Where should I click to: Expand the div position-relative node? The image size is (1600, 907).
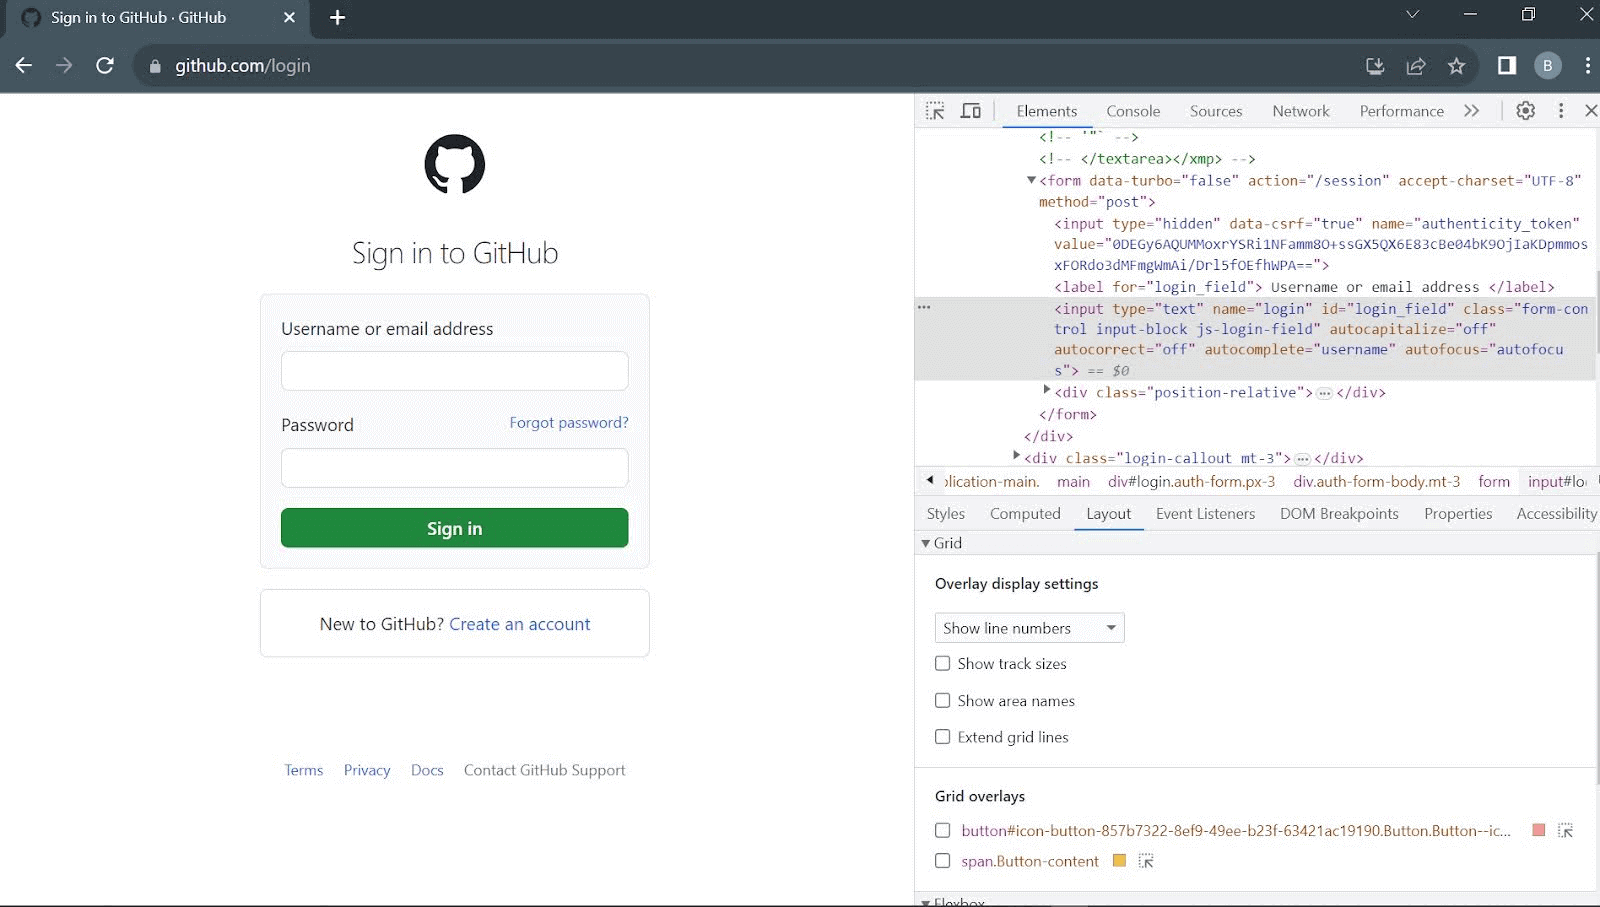(x=1047, y=391)
